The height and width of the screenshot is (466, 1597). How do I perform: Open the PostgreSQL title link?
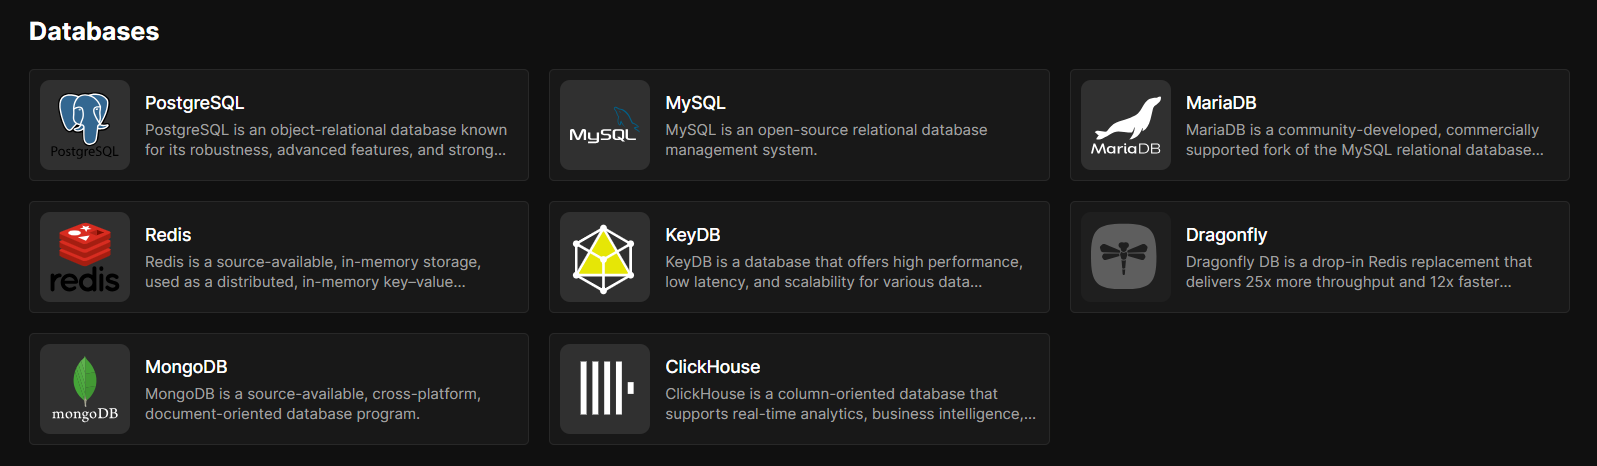tap(194, 103)
